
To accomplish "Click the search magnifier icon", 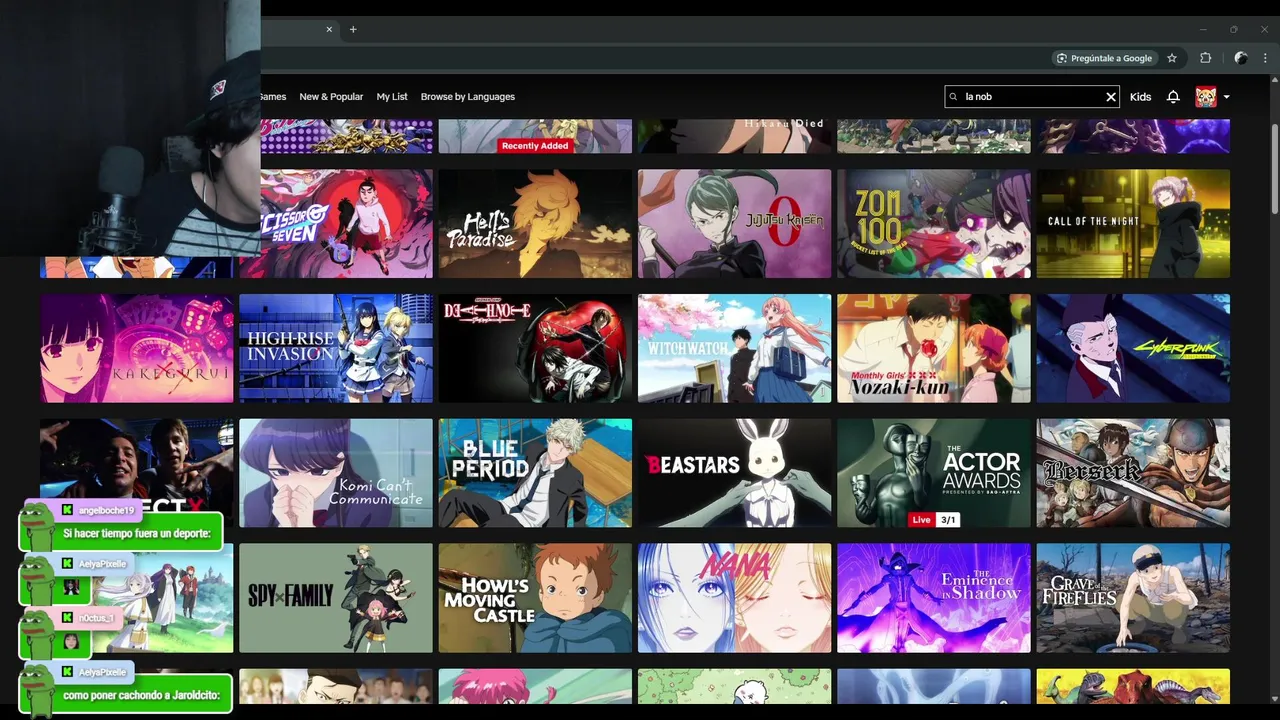I will [954, 97].
